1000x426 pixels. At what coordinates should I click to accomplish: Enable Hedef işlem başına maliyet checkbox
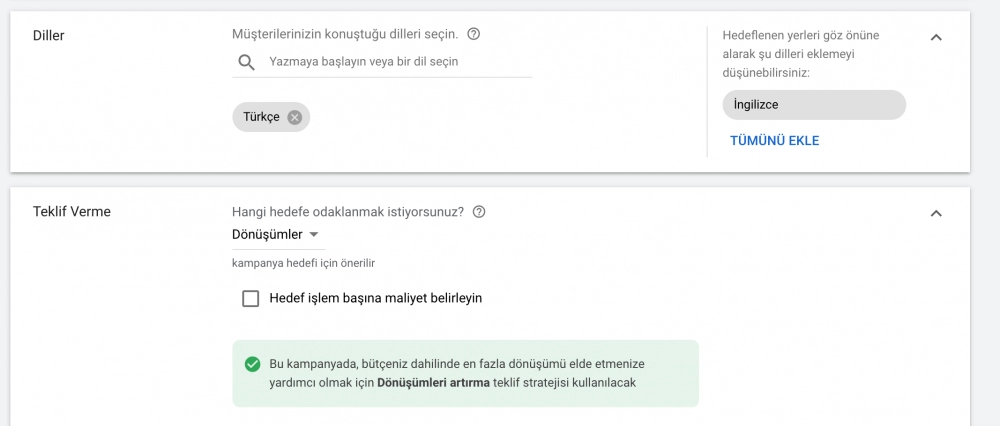(251, 298)
